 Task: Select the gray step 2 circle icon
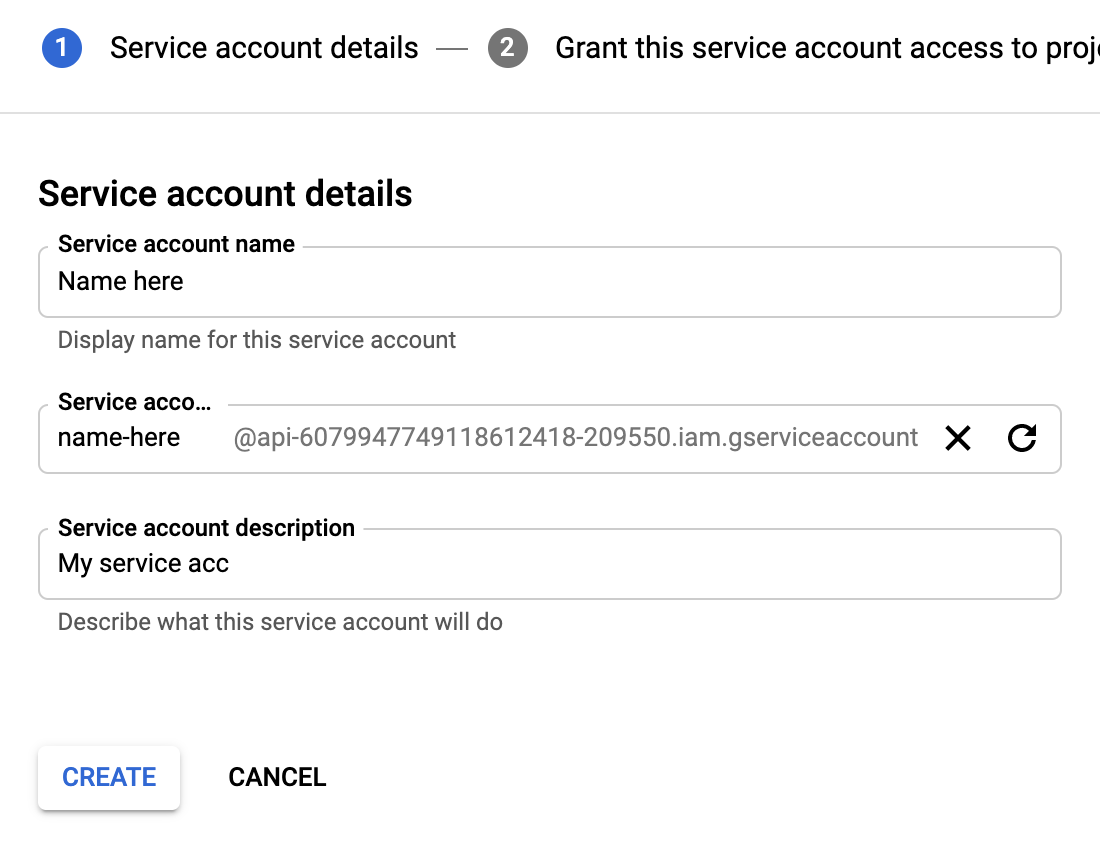pos(507,48)
